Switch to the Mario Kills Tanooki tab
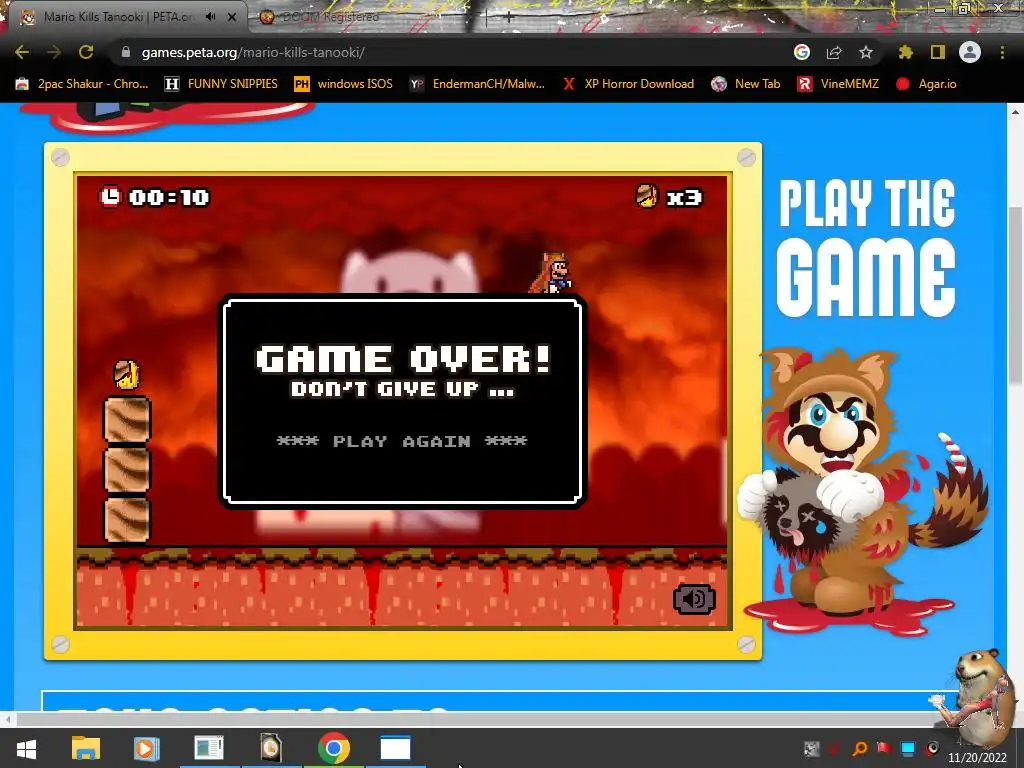 pyautogui.click(x=118, y=17)
